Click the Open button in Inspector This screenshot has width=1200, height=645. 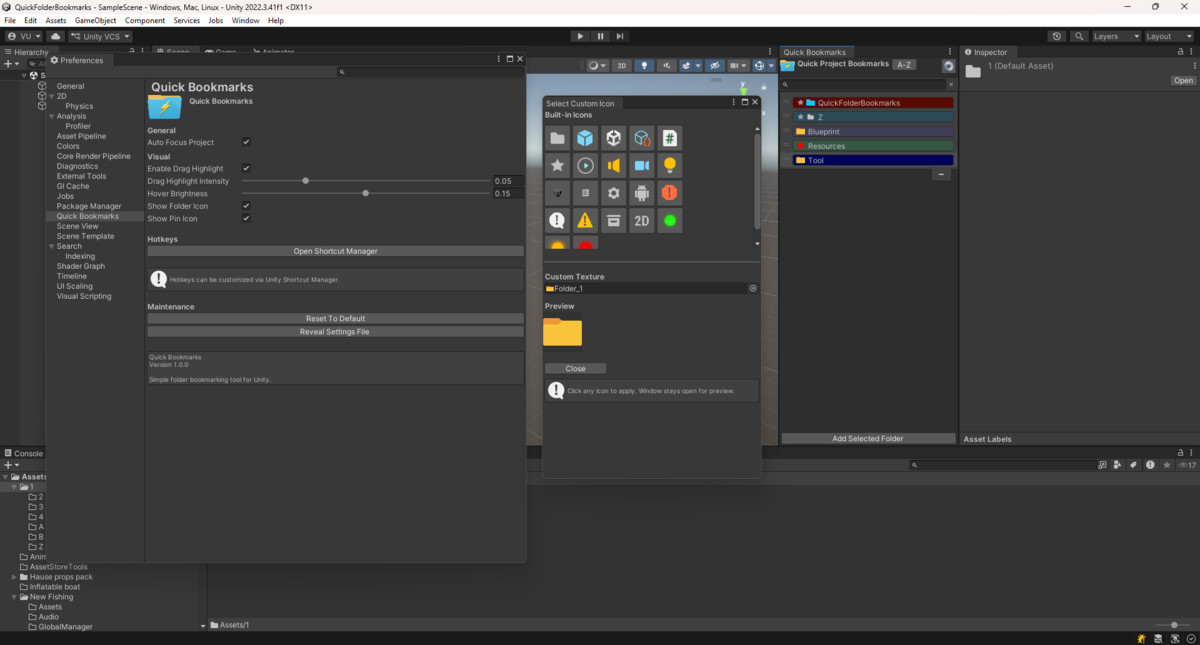click(x=1183, y=81)
